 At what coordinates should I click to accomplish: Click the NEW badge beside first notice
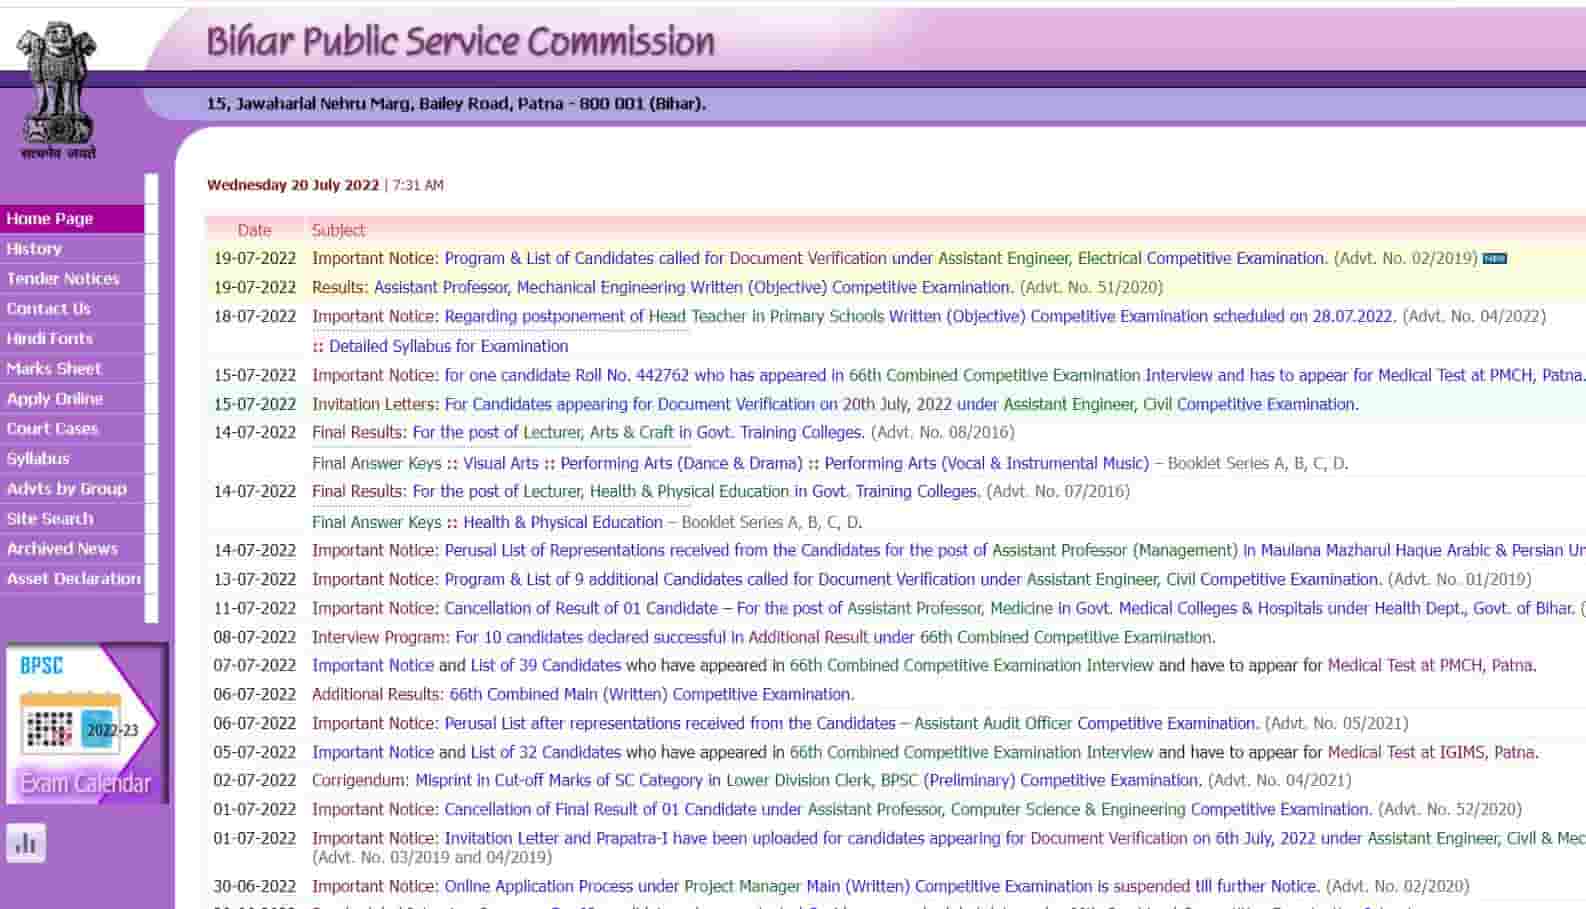point(1494,259)
